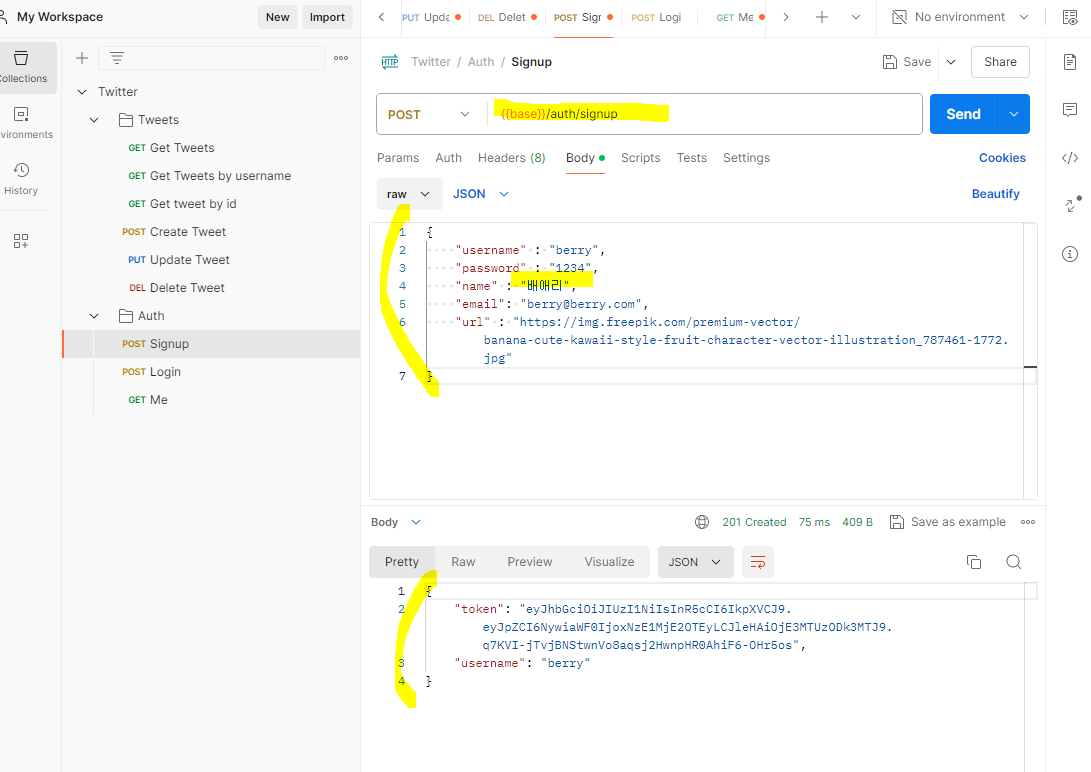Open the POST Login request in sidebar
Image resolution: width=1091 pixels, height=772 pixels.
click(152, 372)
